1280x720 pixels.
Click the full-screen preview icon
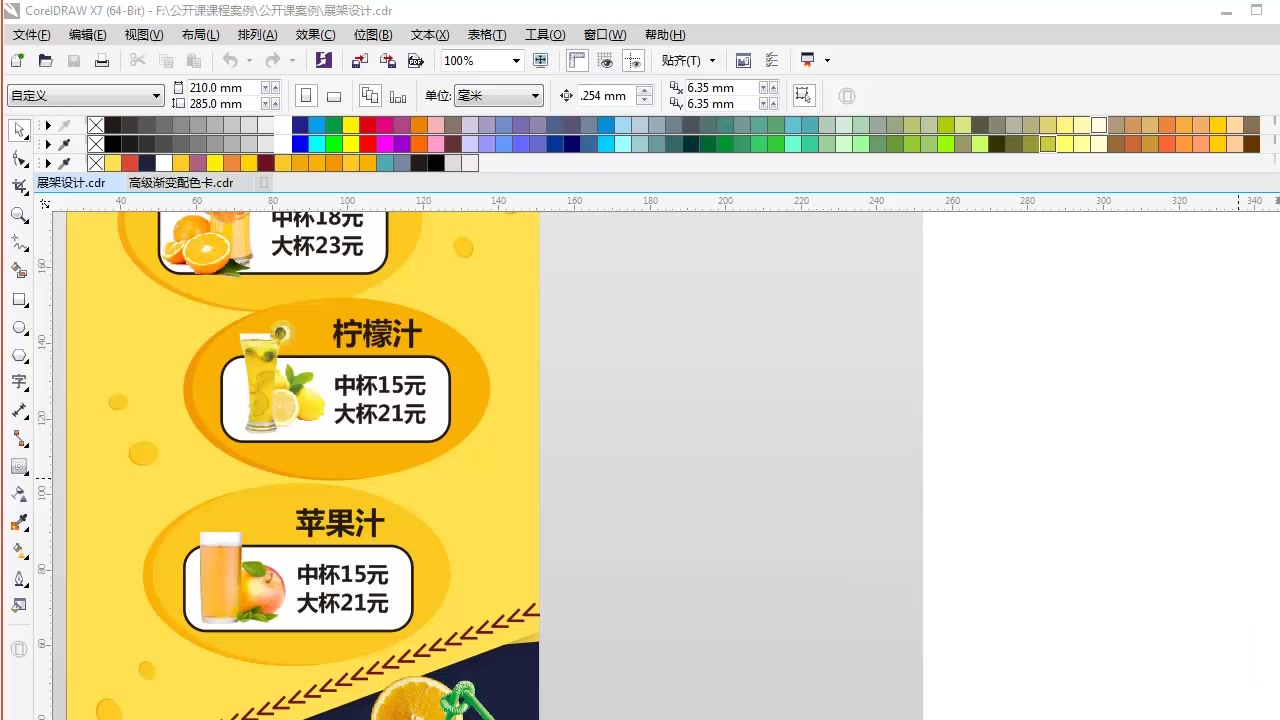coord(541,61)
